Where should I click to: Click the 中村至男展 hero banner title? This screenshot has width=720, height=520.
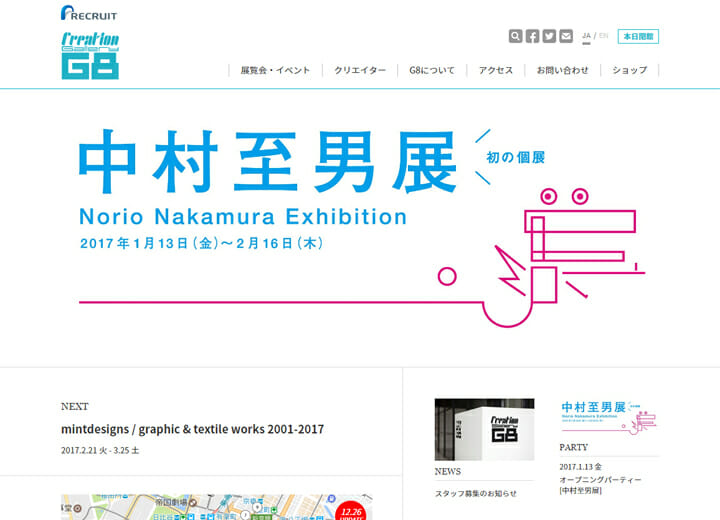[268, 161]
